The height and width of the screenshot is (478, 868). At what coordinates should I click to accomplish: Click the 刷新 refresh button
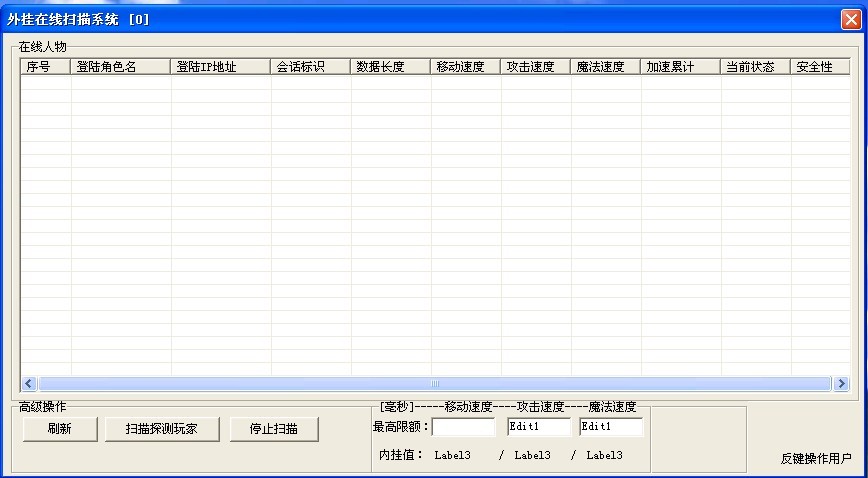(x=59, y=429)
